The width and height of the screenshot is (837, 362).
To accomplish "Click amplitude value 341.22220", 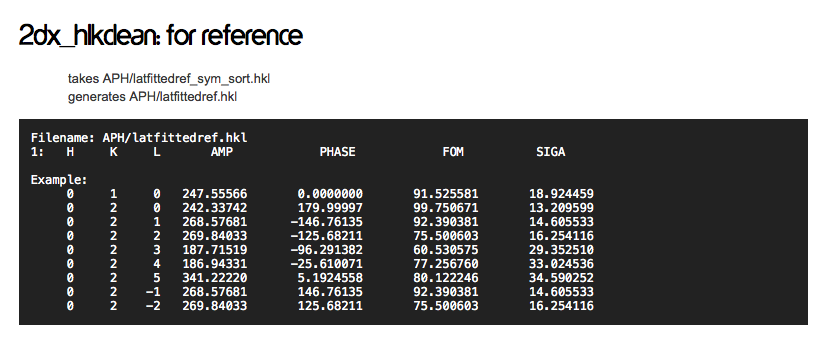I will pyautogui.click(x=215, y=278).
